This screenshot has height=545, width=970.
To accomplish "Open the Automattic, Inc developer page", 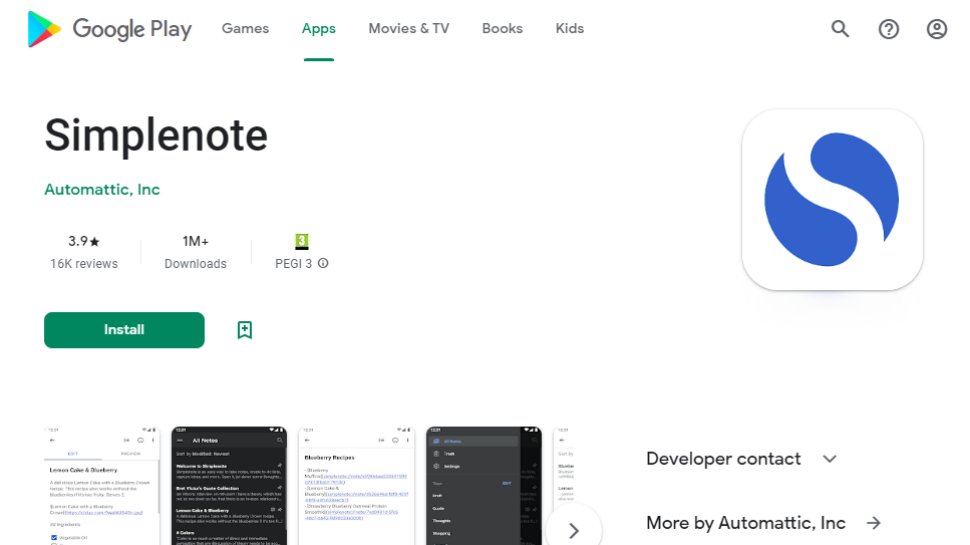I will click(x=102, y=189).
